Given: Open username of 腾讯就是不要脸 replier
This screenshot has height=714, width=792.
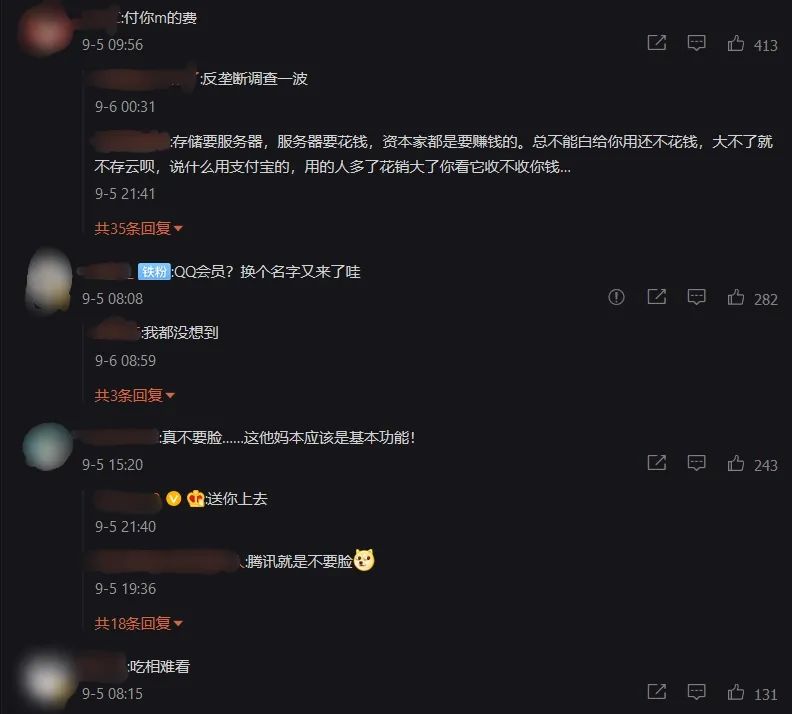Looking at the screenshot, I should [x=165, y=562].
